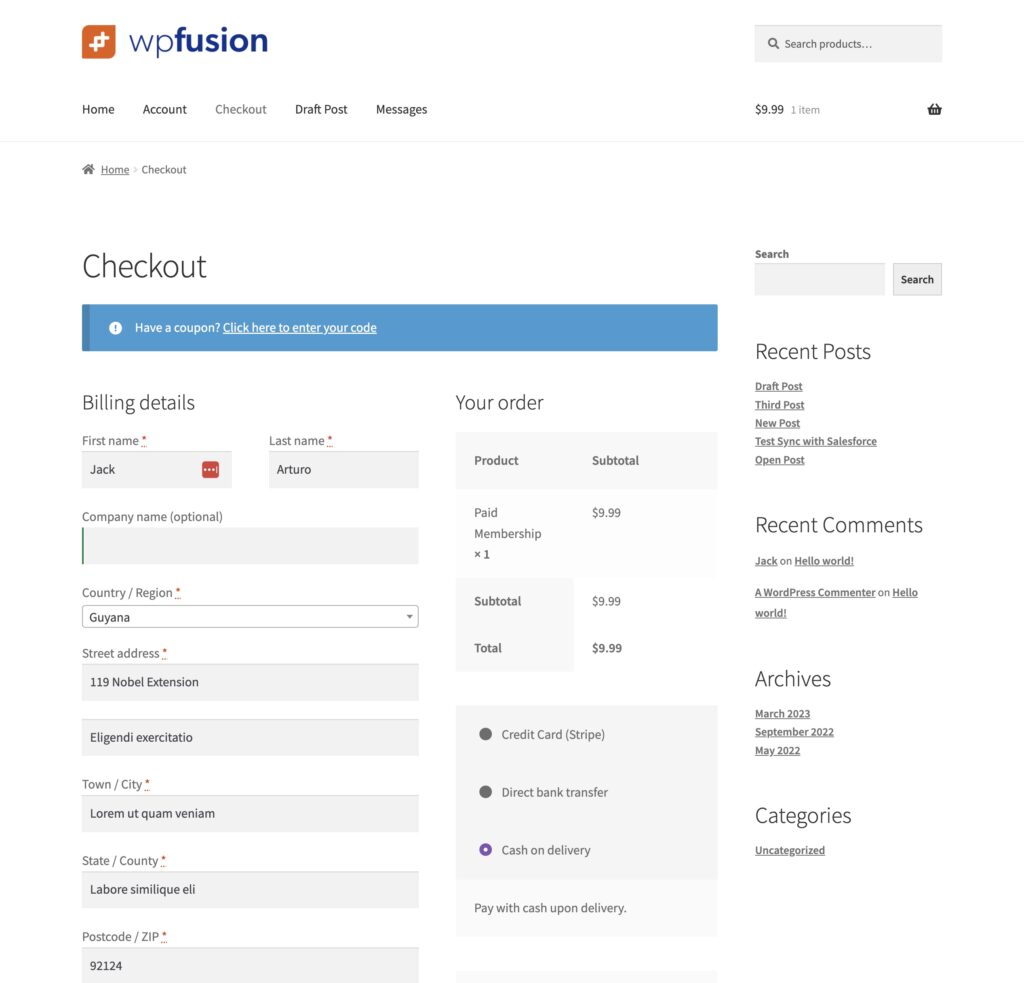Click 'Click here to enter your code' link

[300, 328]
